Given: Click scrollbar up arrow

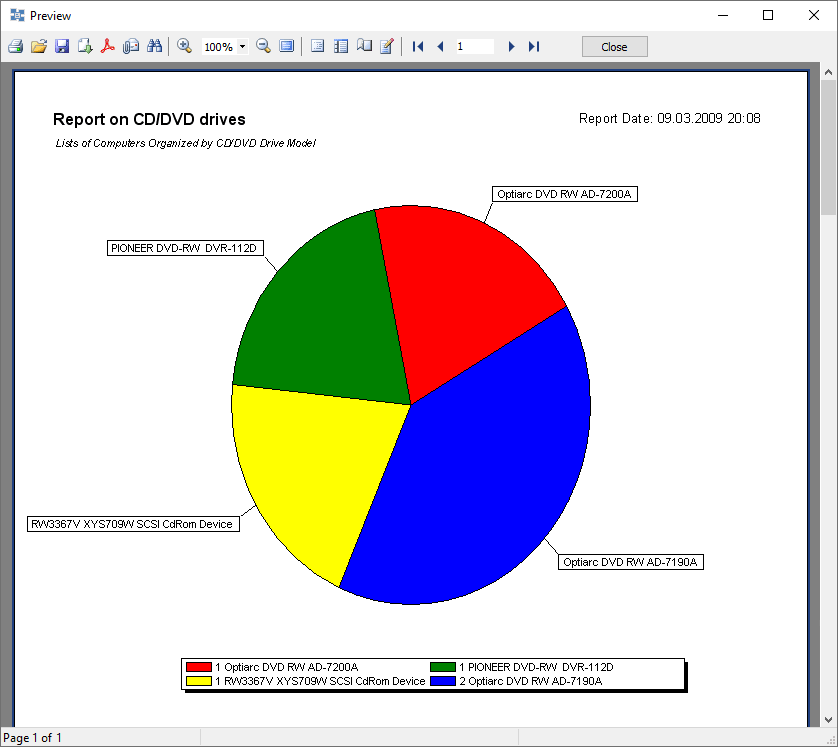Looking at the screenshot, I should pyautogui.click(x=828, y=72).
